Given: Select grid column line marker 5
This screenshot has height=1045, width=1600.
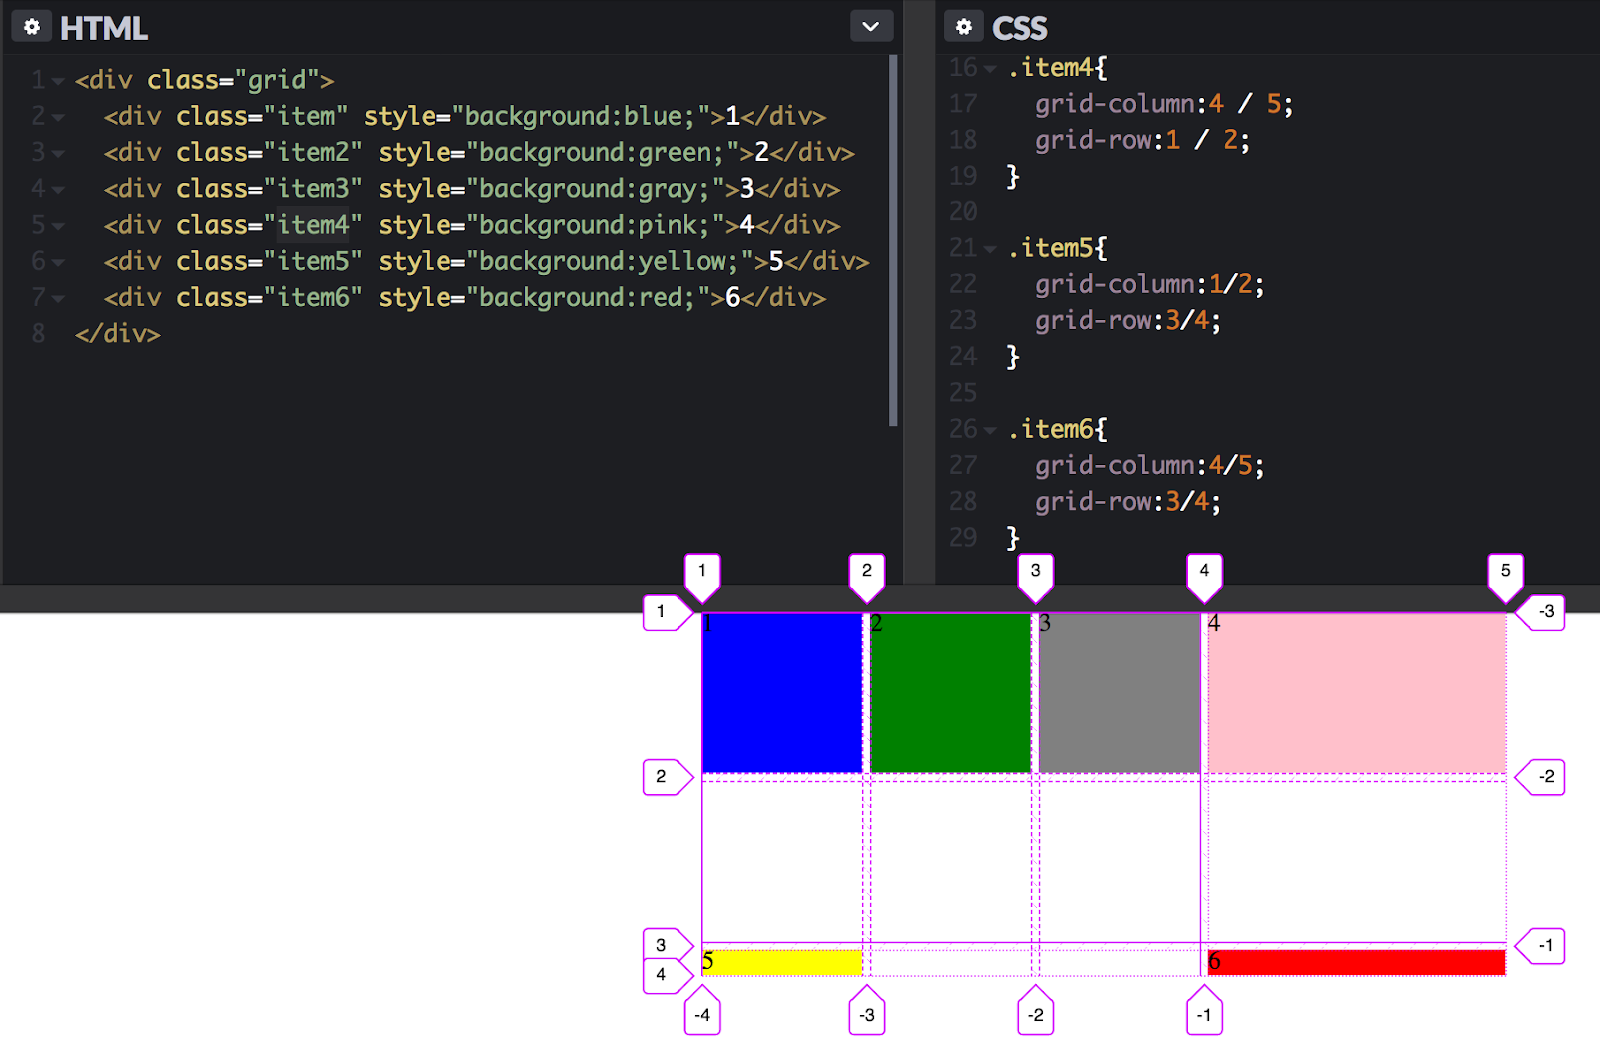Looking at the screenshot, I should 1505,572.
